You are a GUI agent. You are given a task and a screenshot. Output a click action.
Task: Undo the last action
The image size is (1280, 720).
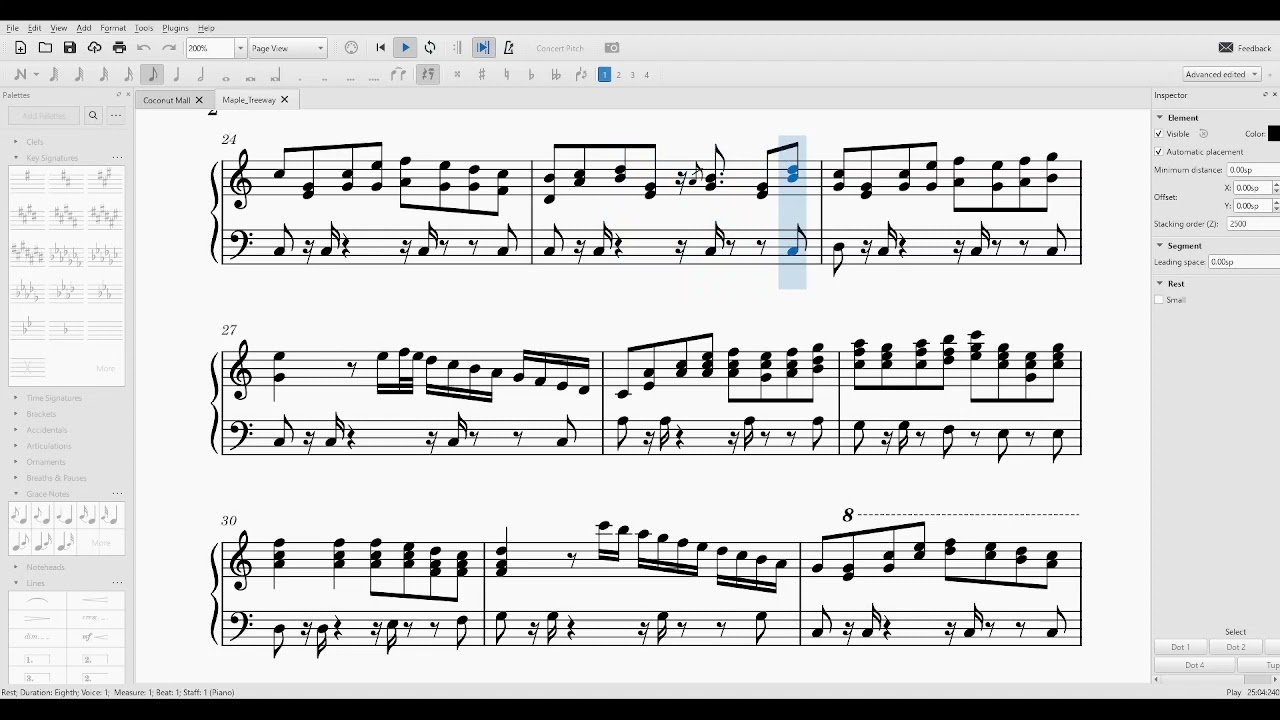point(144,48)
